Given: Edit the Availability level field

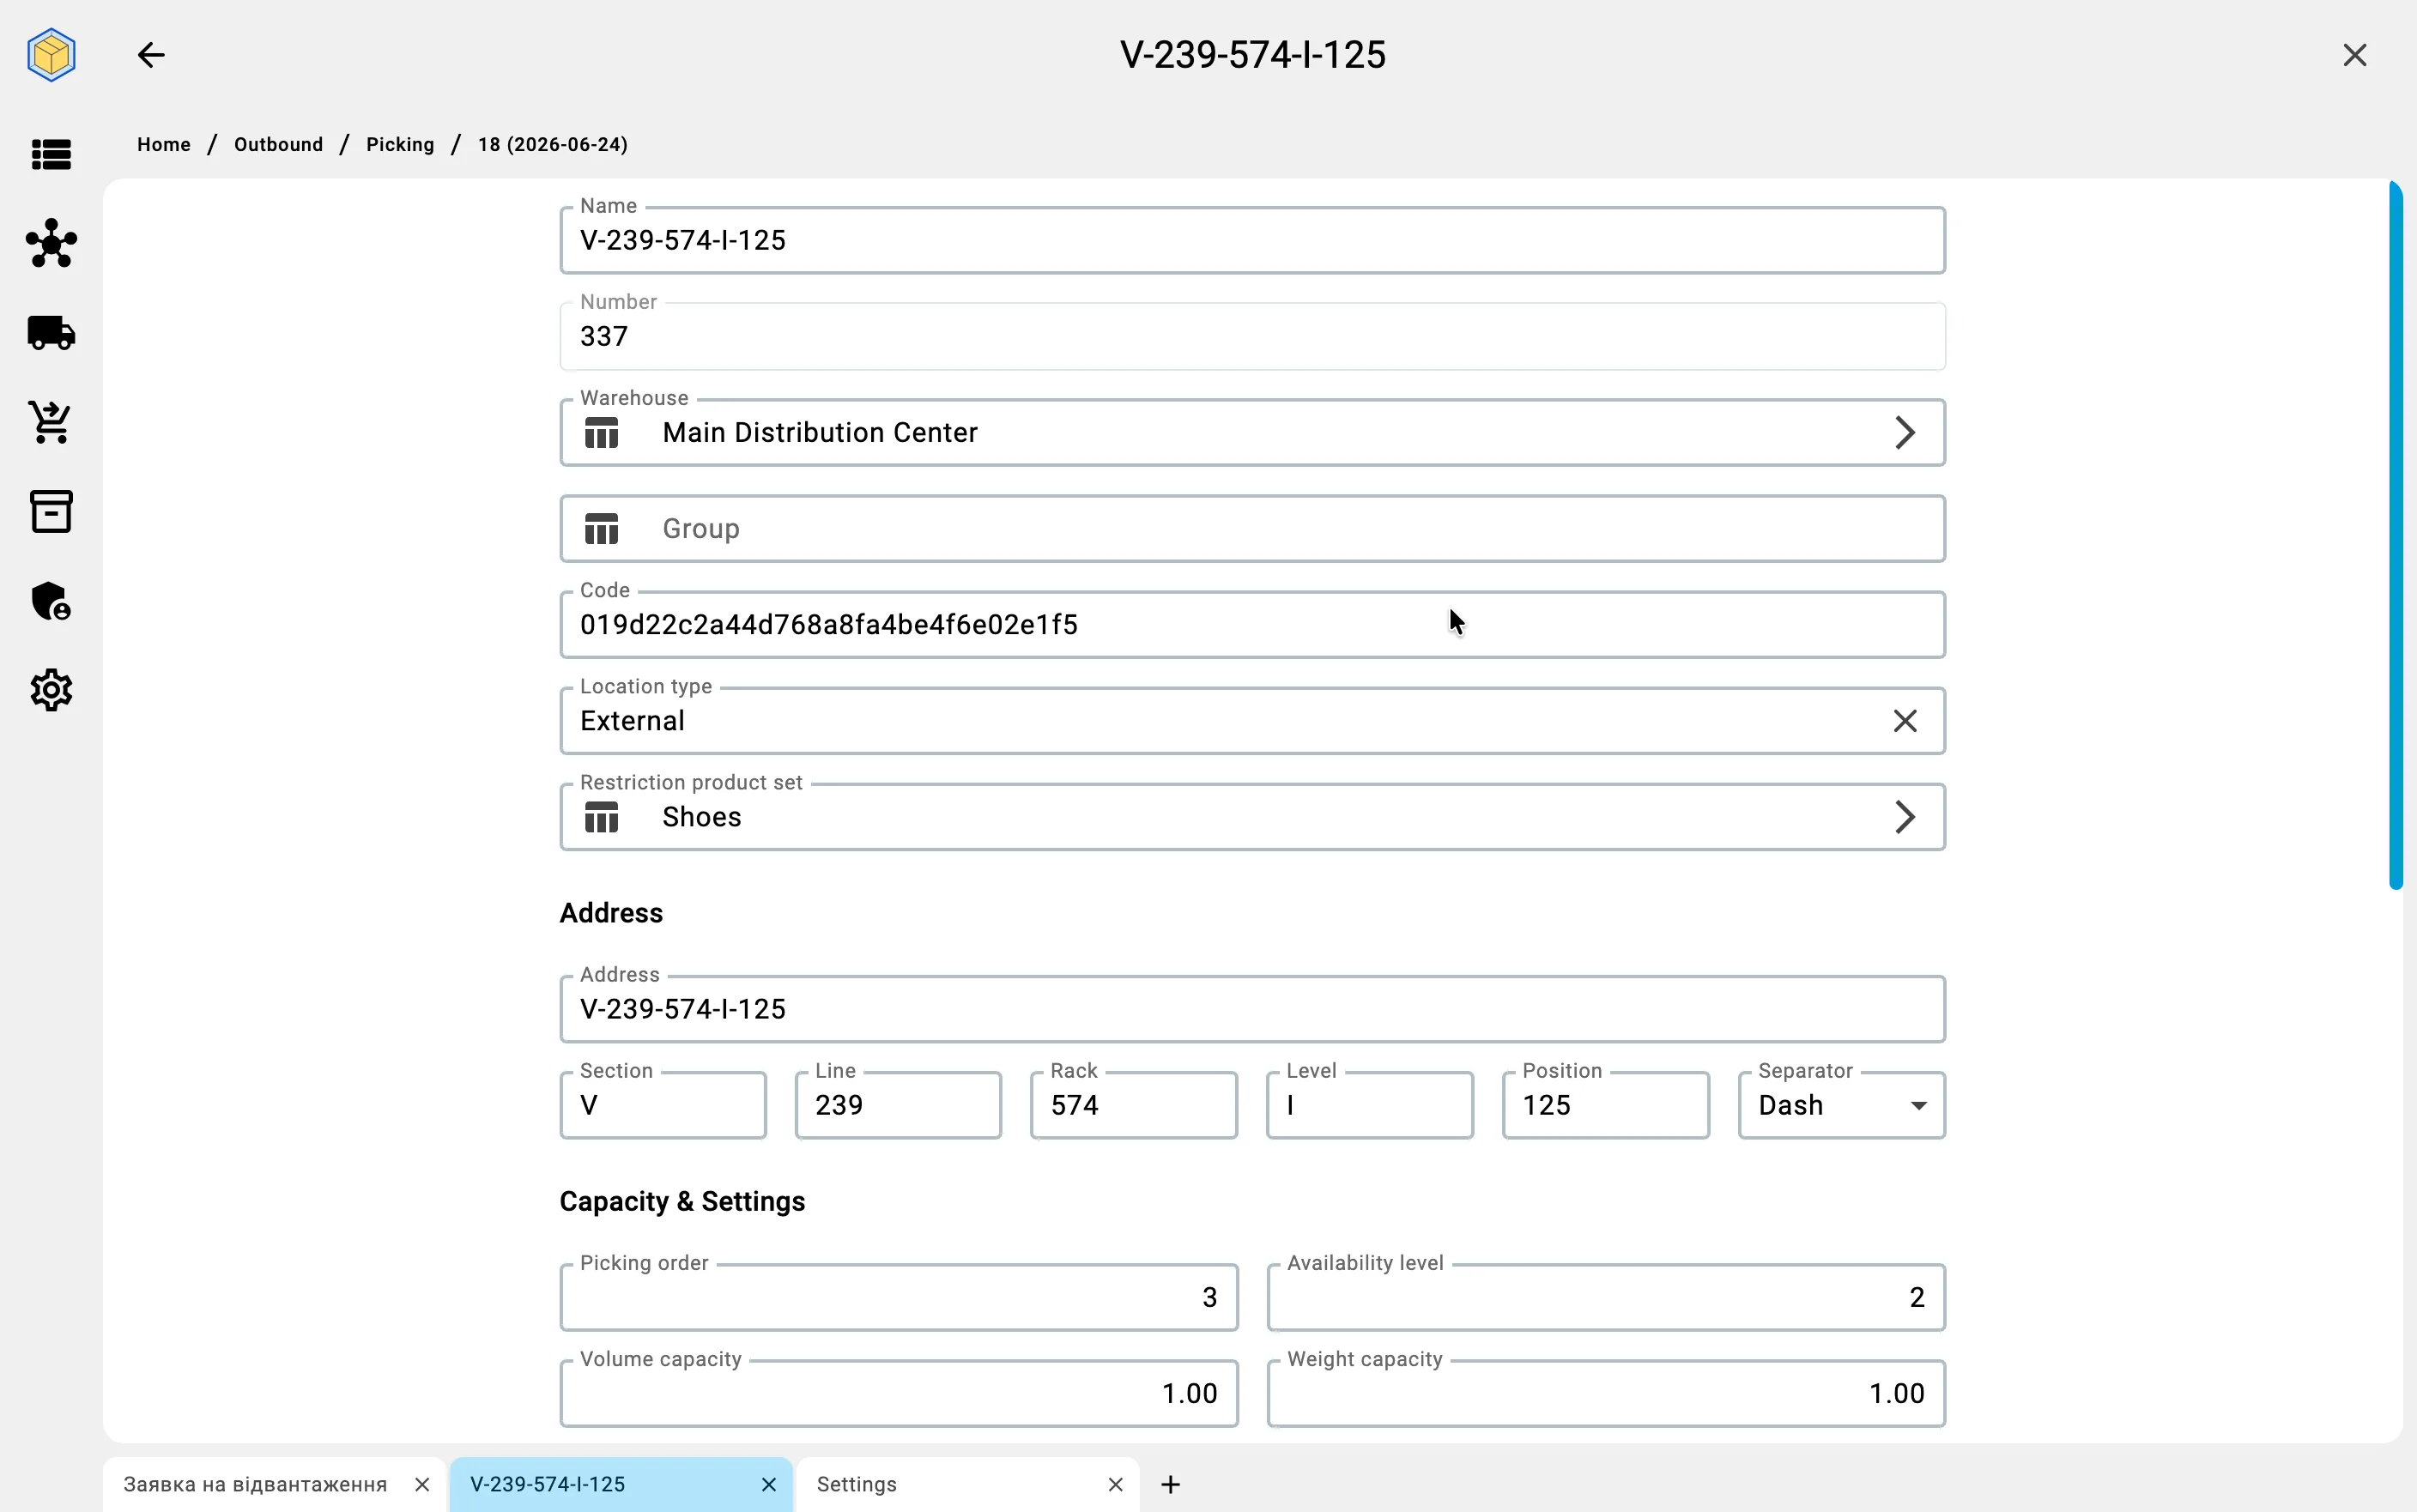Looking at the screenshot, I should click(x=1606, y=1297).
